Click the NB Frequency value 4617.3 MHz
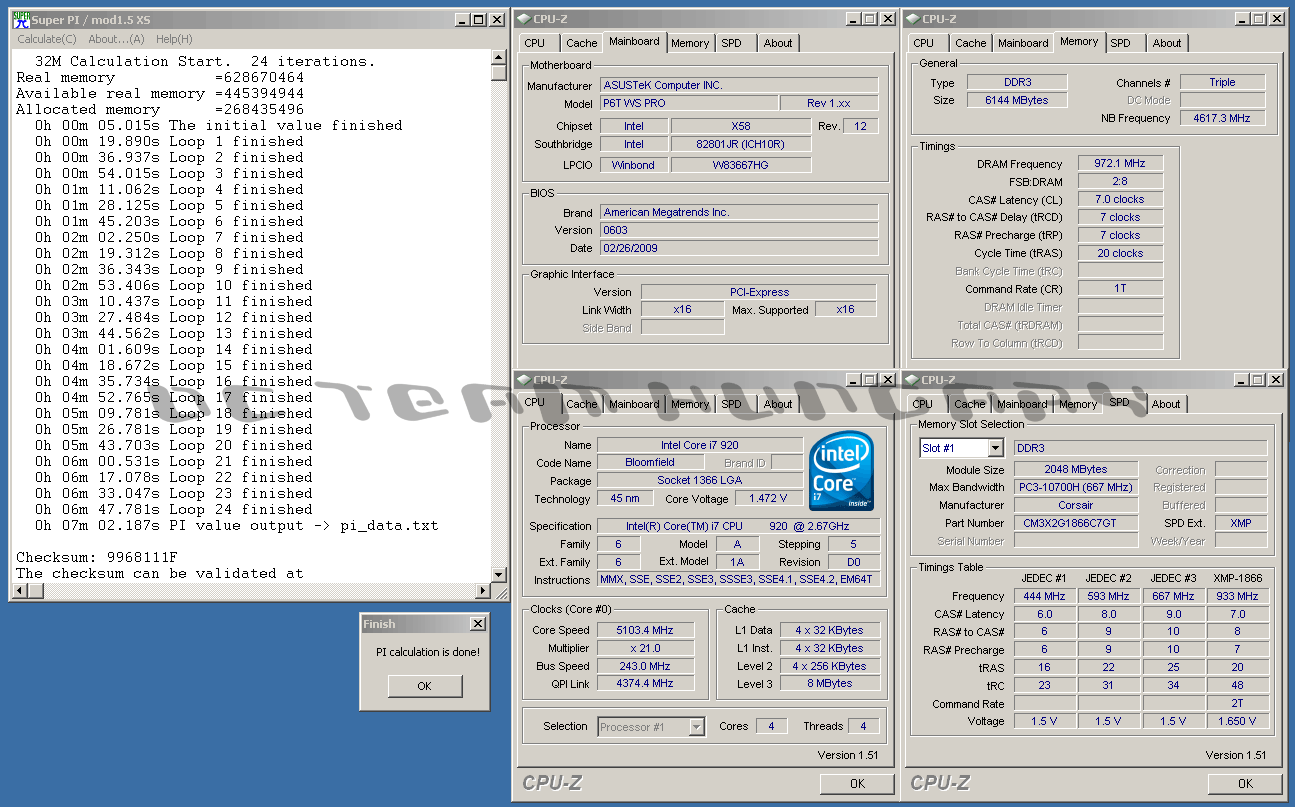Screen dimensions: 1295x807 point(1222,118)
